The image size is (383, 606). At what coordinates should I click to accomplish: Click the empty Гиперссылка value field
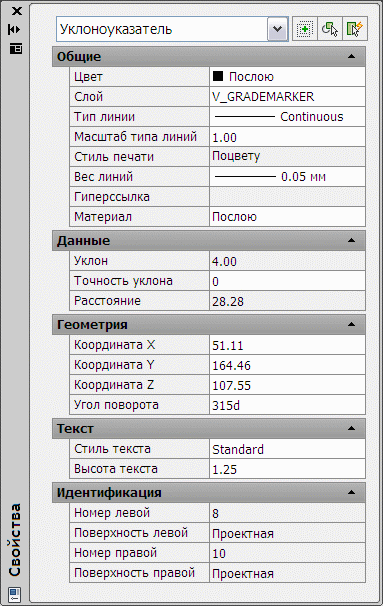[x=288, y=197]
